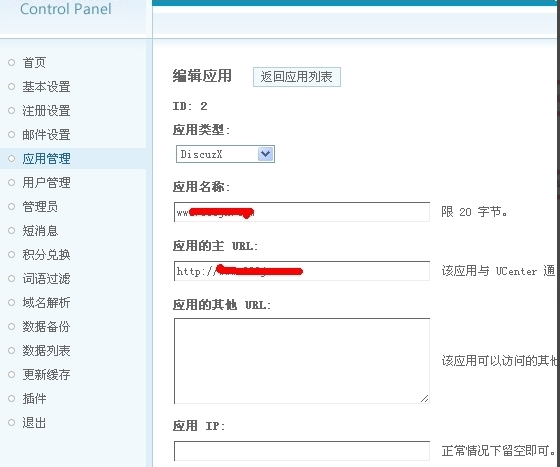Click 退出 to log out
560x467 pixels.
pyautogui.click(x=34, y=423)
